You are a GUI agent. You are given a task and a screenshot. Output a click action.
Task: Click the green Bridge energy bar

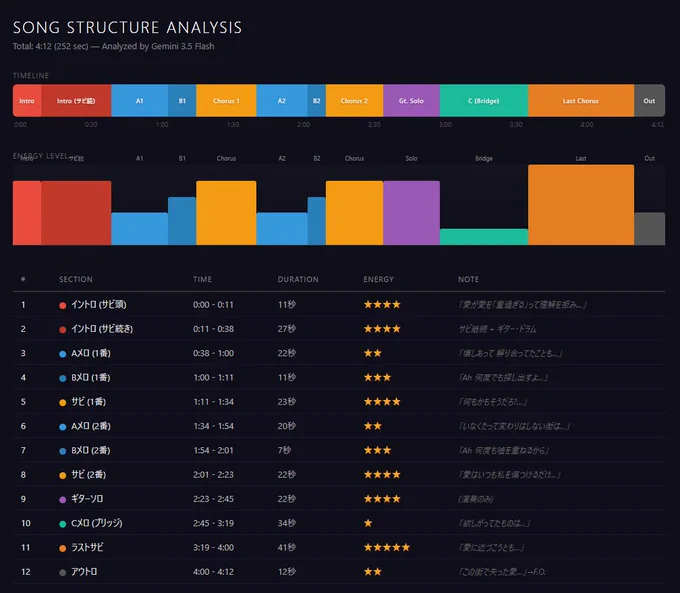[x=484, y=237]
